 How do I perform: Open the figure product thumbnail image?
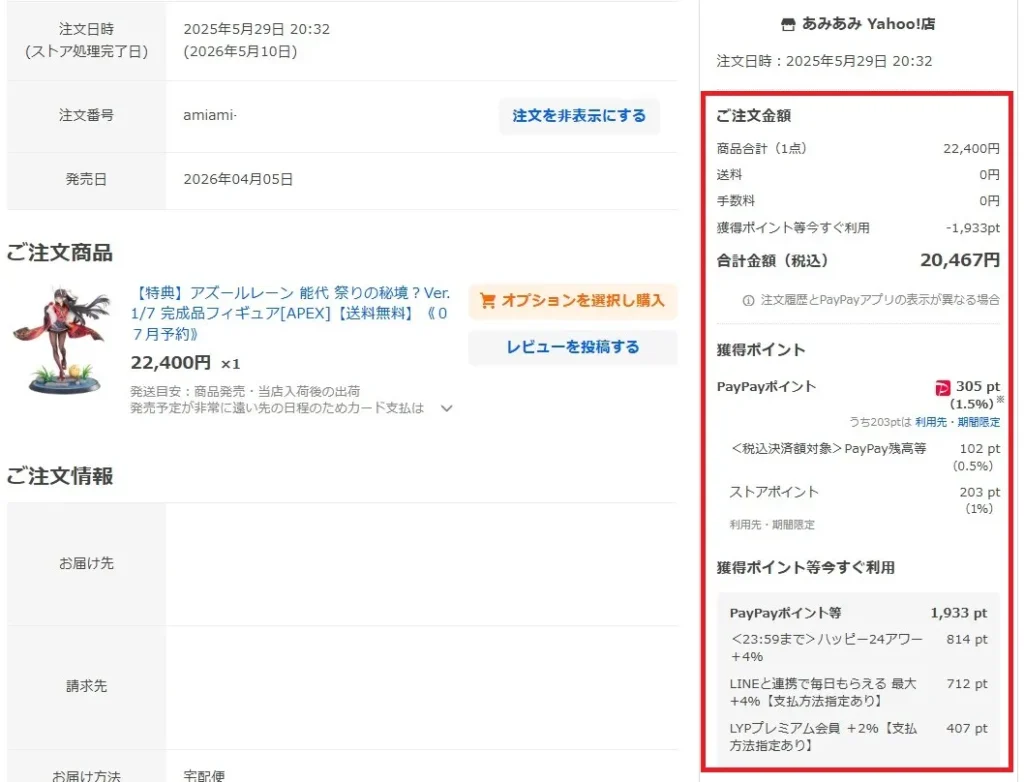point(63,340)
